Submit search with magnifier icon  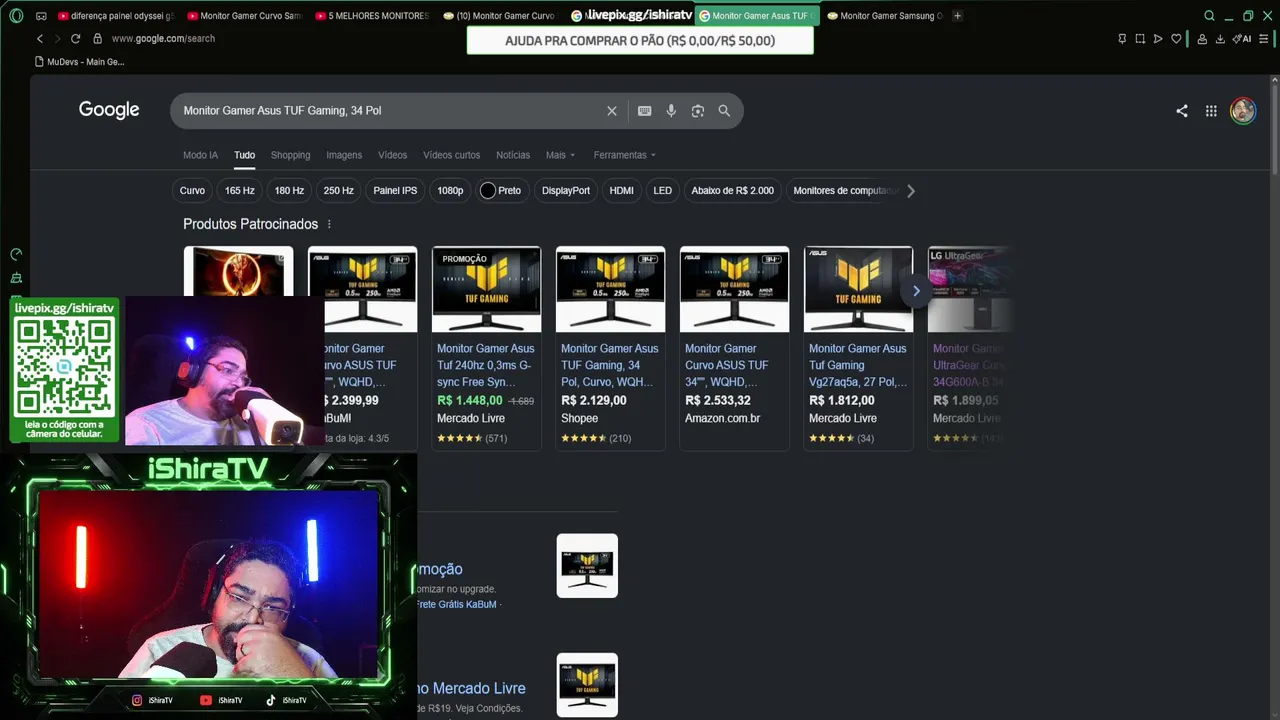tap(724, 111)
